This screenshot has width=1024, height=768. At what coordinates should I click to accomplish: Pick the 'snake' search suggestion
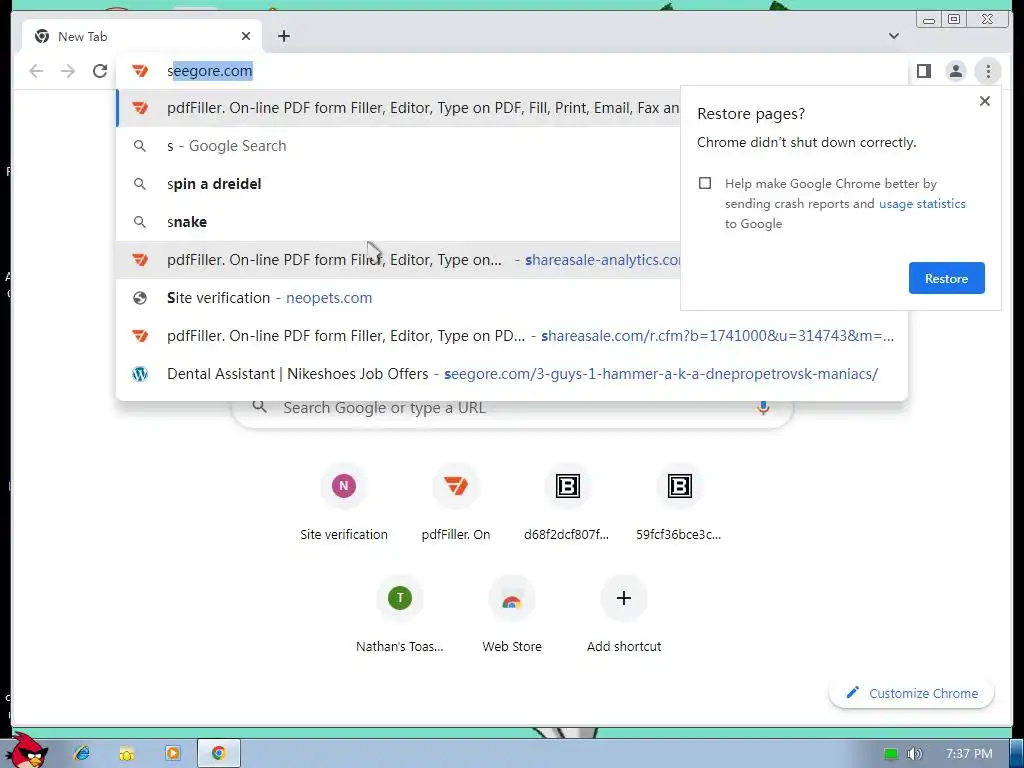point(398,221)
